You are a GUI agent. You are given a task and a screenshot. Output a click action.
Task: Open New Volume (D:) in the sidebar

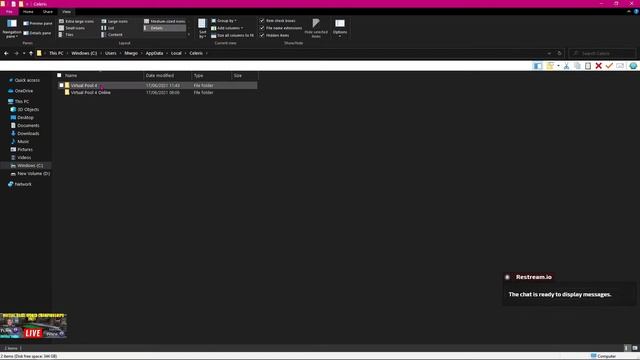coord(33,173)
